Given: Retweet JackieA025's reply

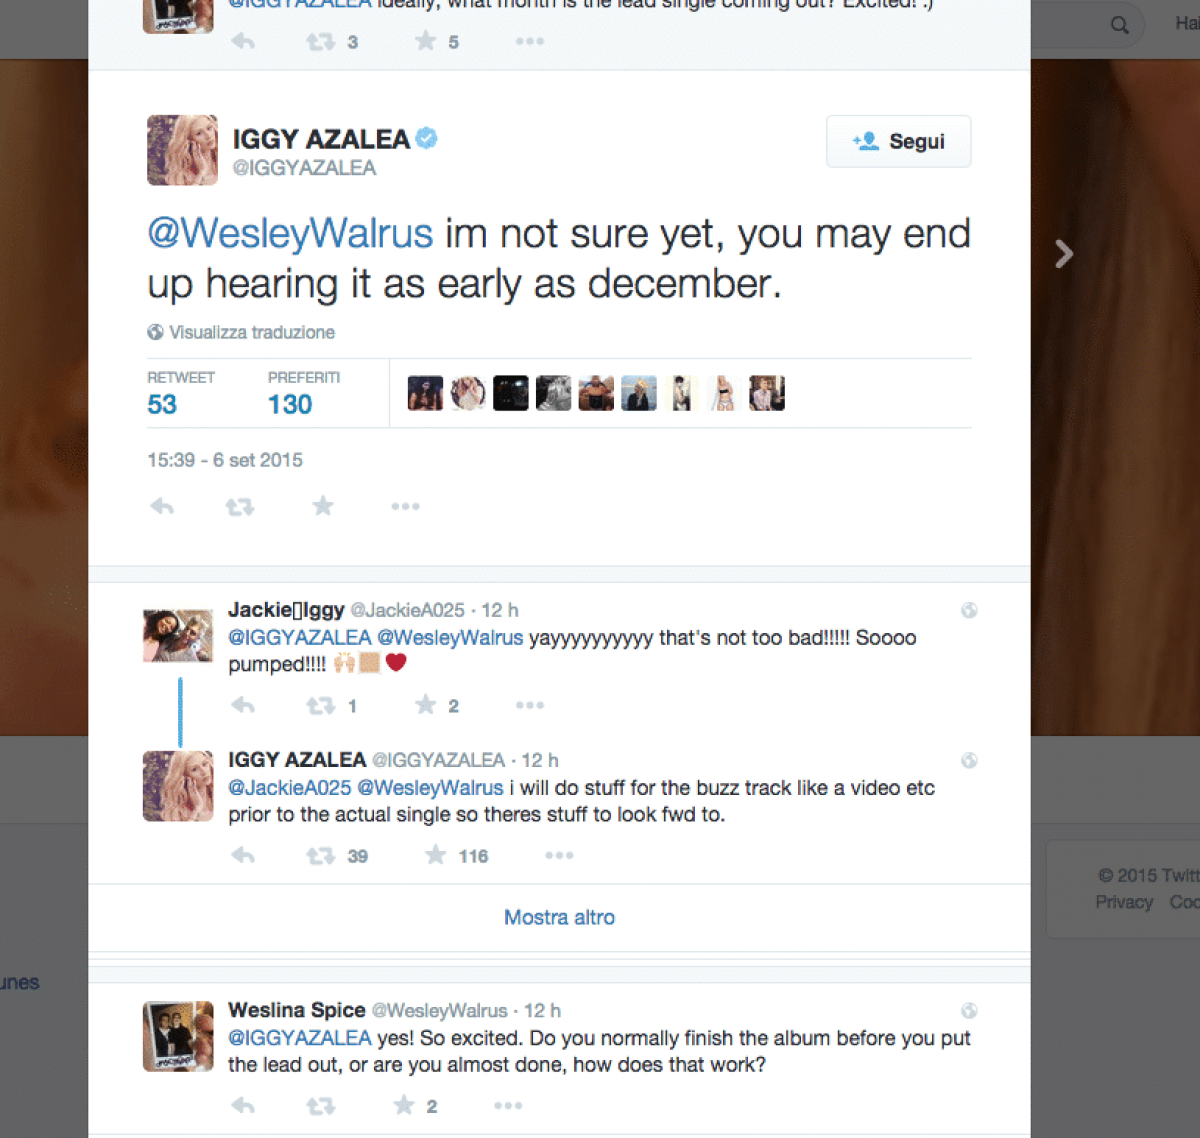Looking at the screenshot, I should point(320,706).
